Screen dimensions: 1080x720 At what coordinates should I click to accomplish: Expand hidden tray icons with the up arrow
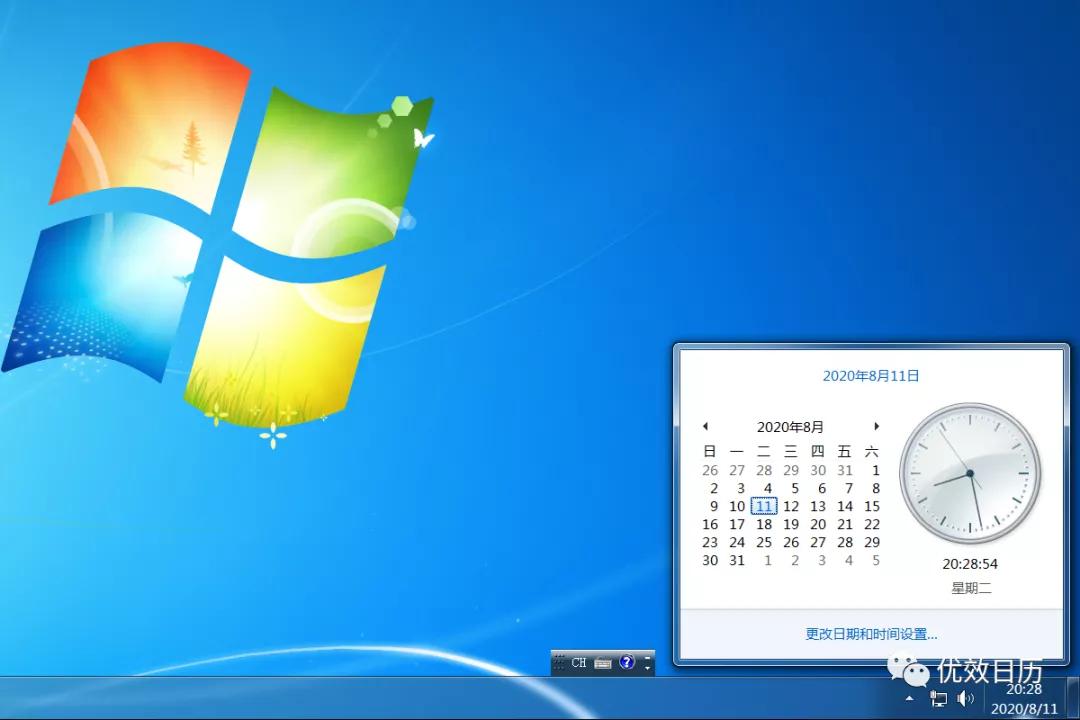pos(908,698)
